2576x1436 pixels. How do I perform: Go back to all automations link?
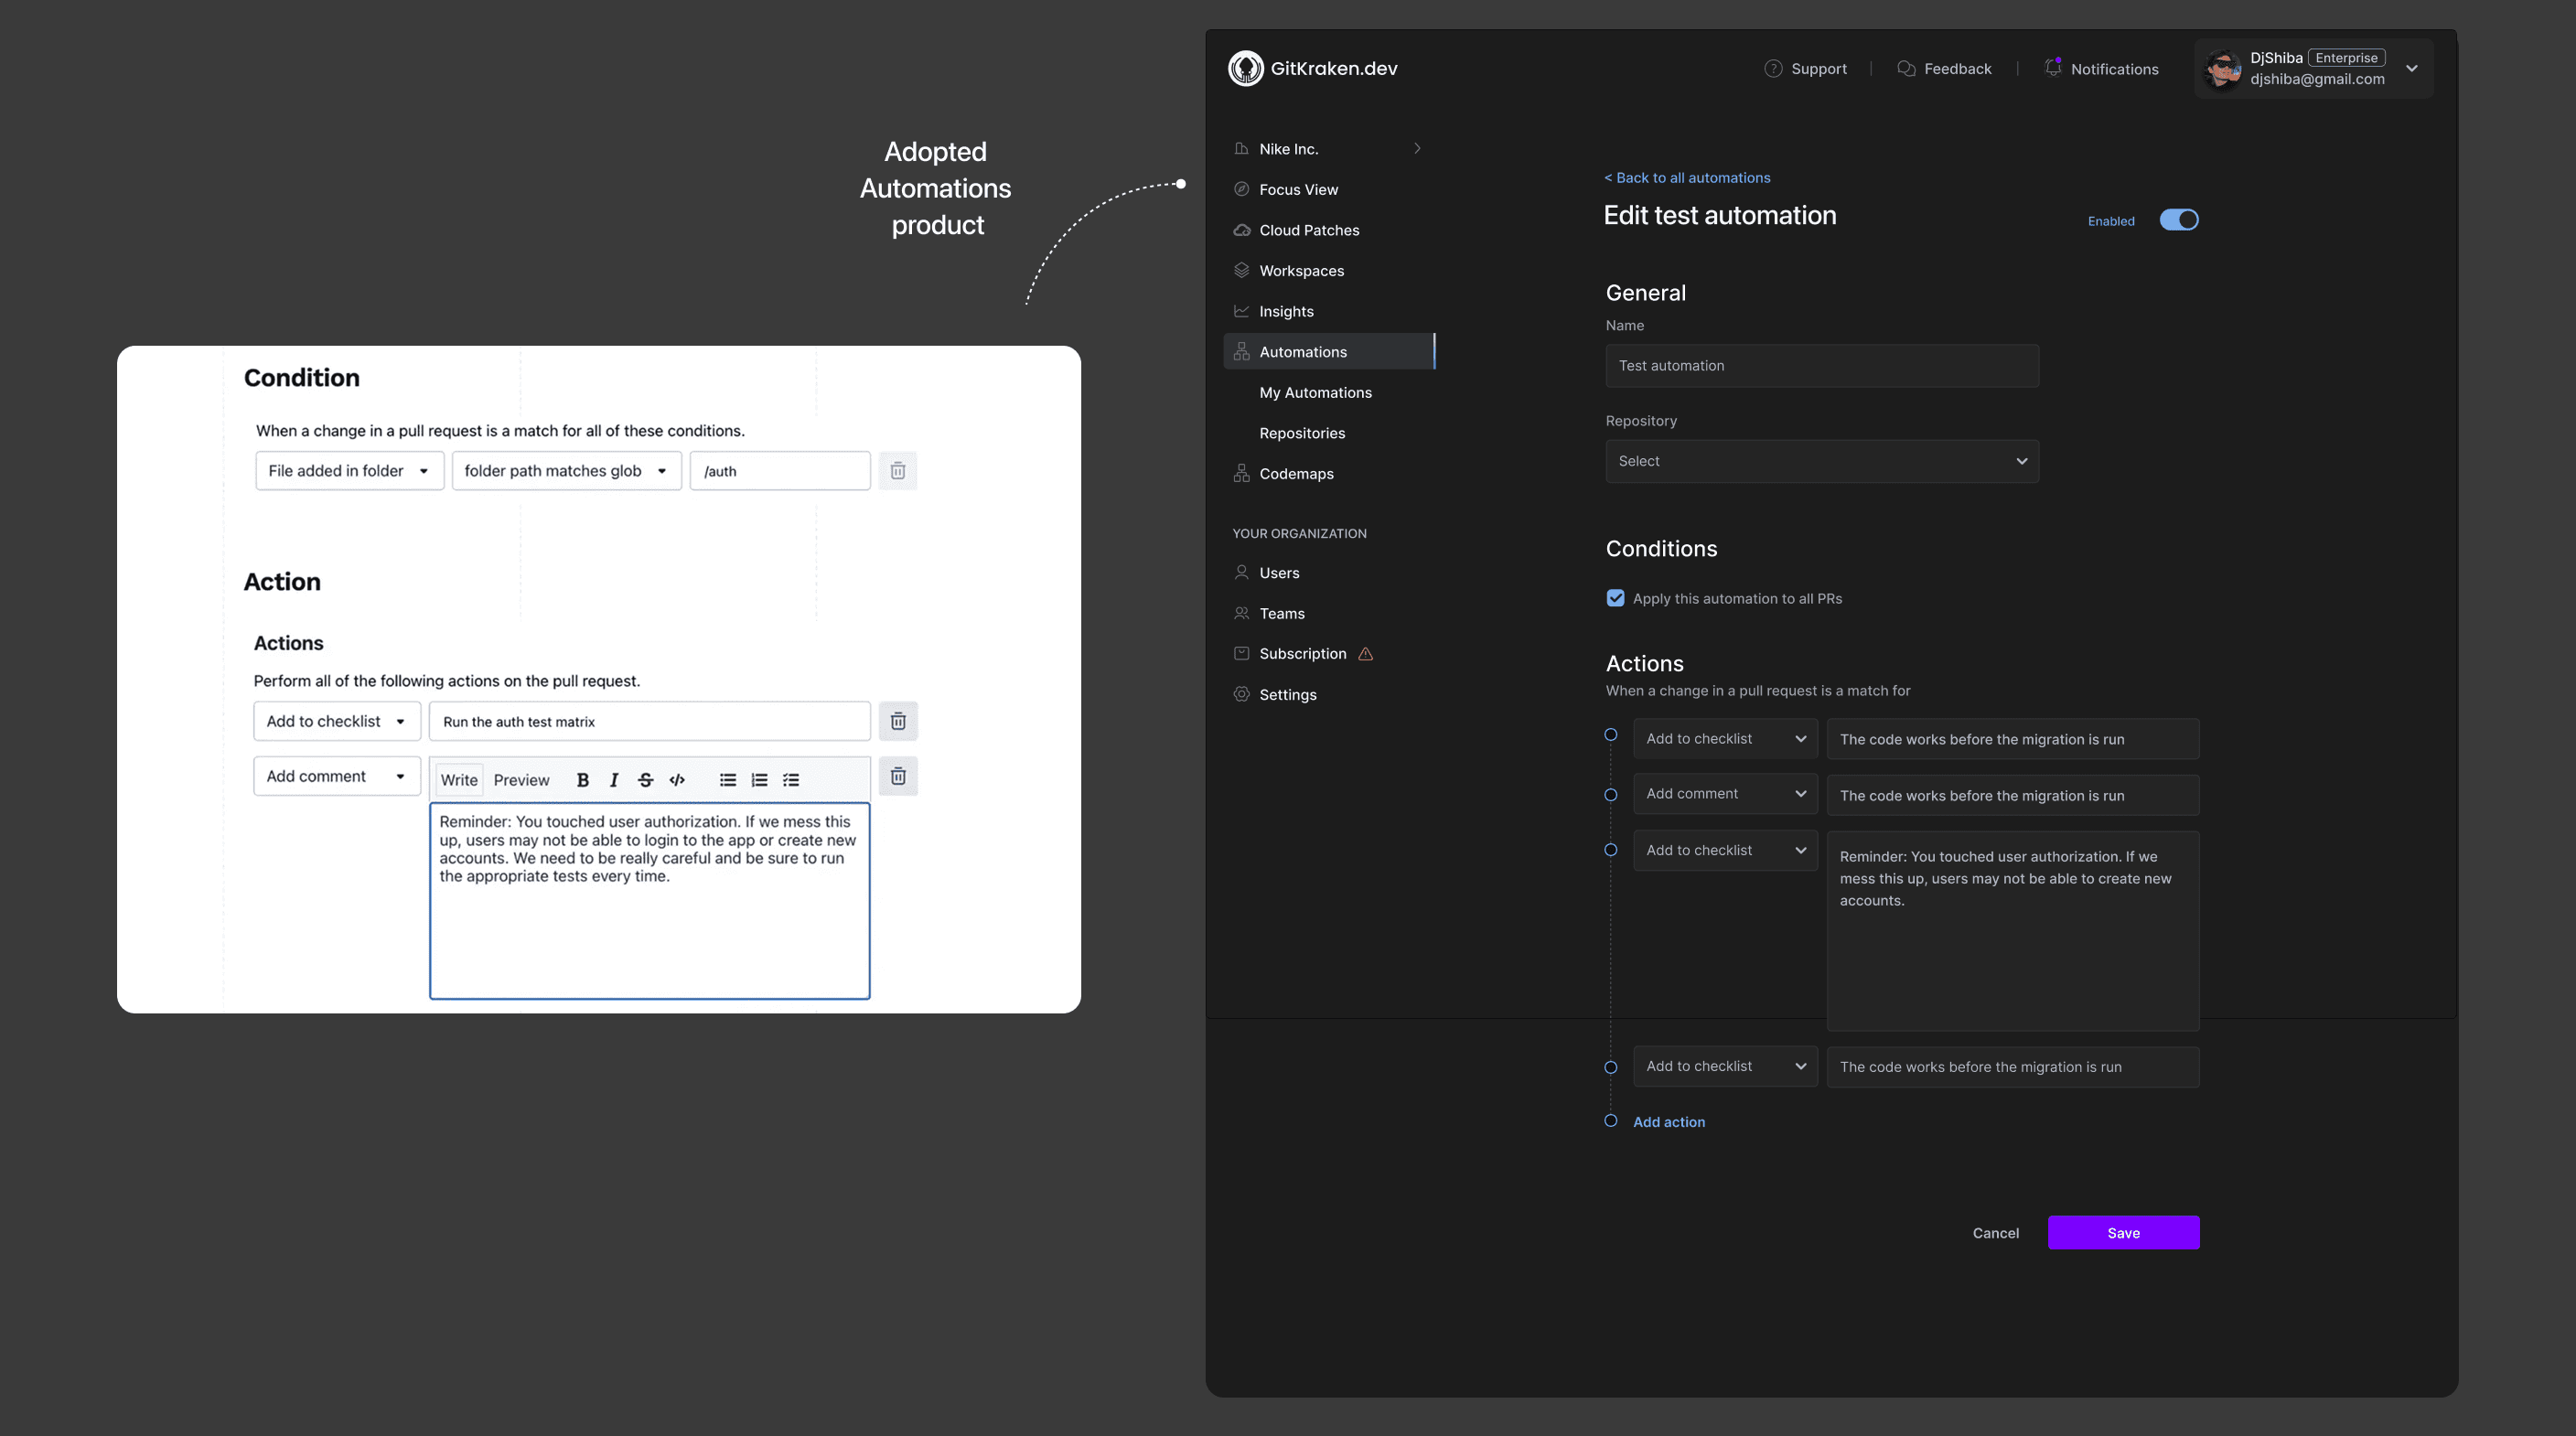[x=1687, y=178]
